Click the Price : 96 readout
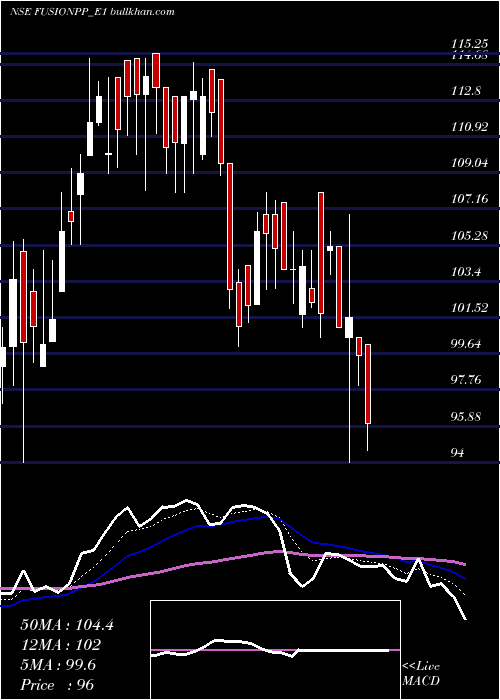This screenshot has width=500, height=700. coord(57,685)
